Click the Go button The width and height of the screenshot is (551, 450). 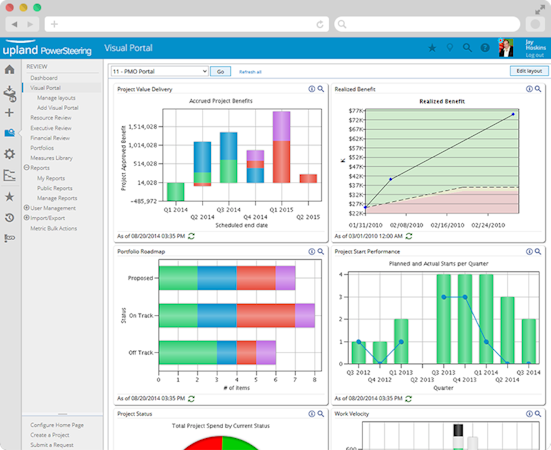[x=220, y=71]
